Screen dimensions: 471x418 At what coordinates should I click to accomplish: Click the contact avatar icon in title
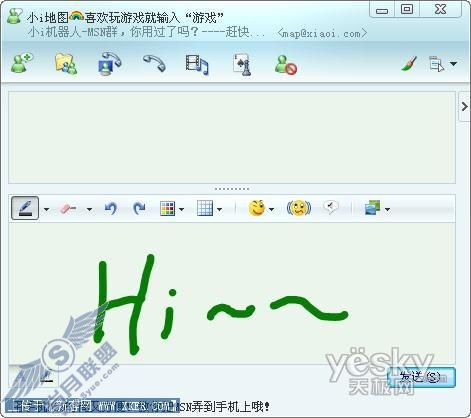tap(14, 16)
